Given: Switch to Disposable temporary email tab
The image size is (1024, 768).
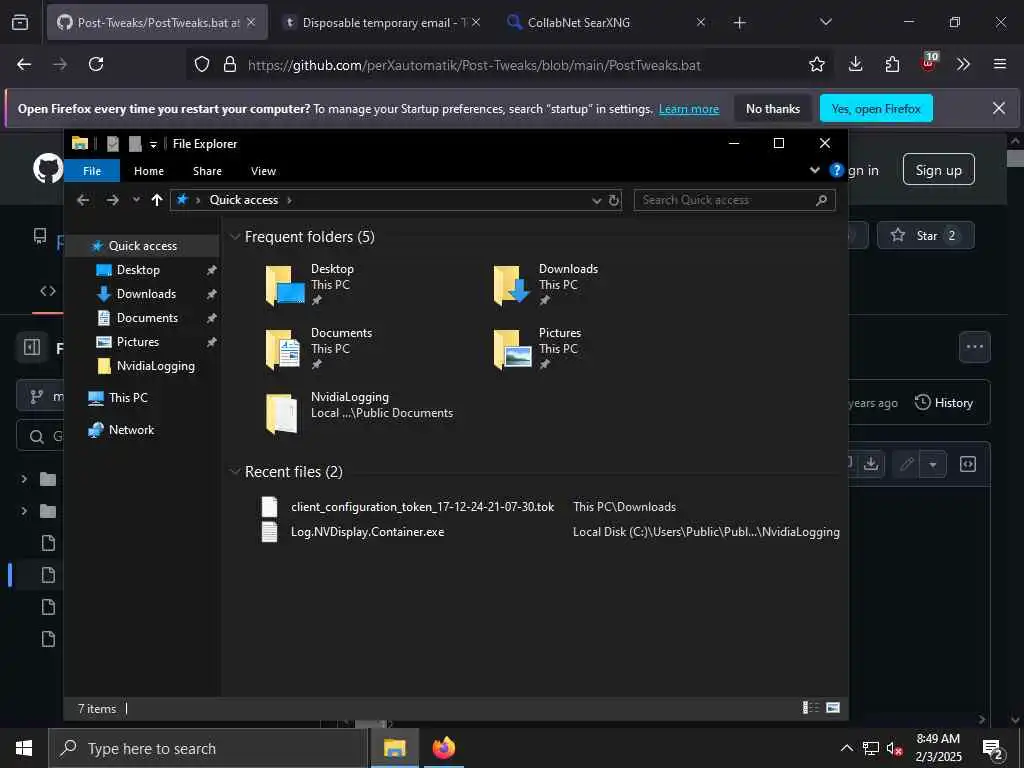Looking at the screenshot, I should point(382,22).
